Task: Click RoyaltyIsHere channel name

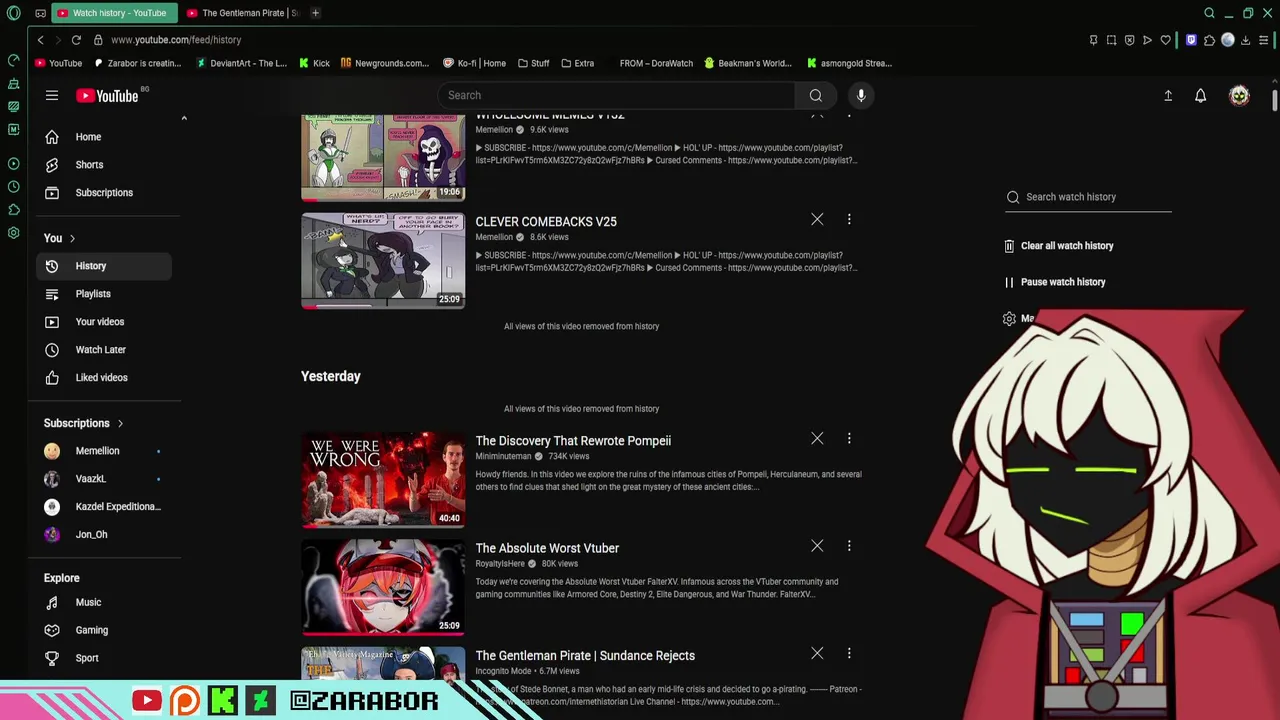Action: coord(500,564)
